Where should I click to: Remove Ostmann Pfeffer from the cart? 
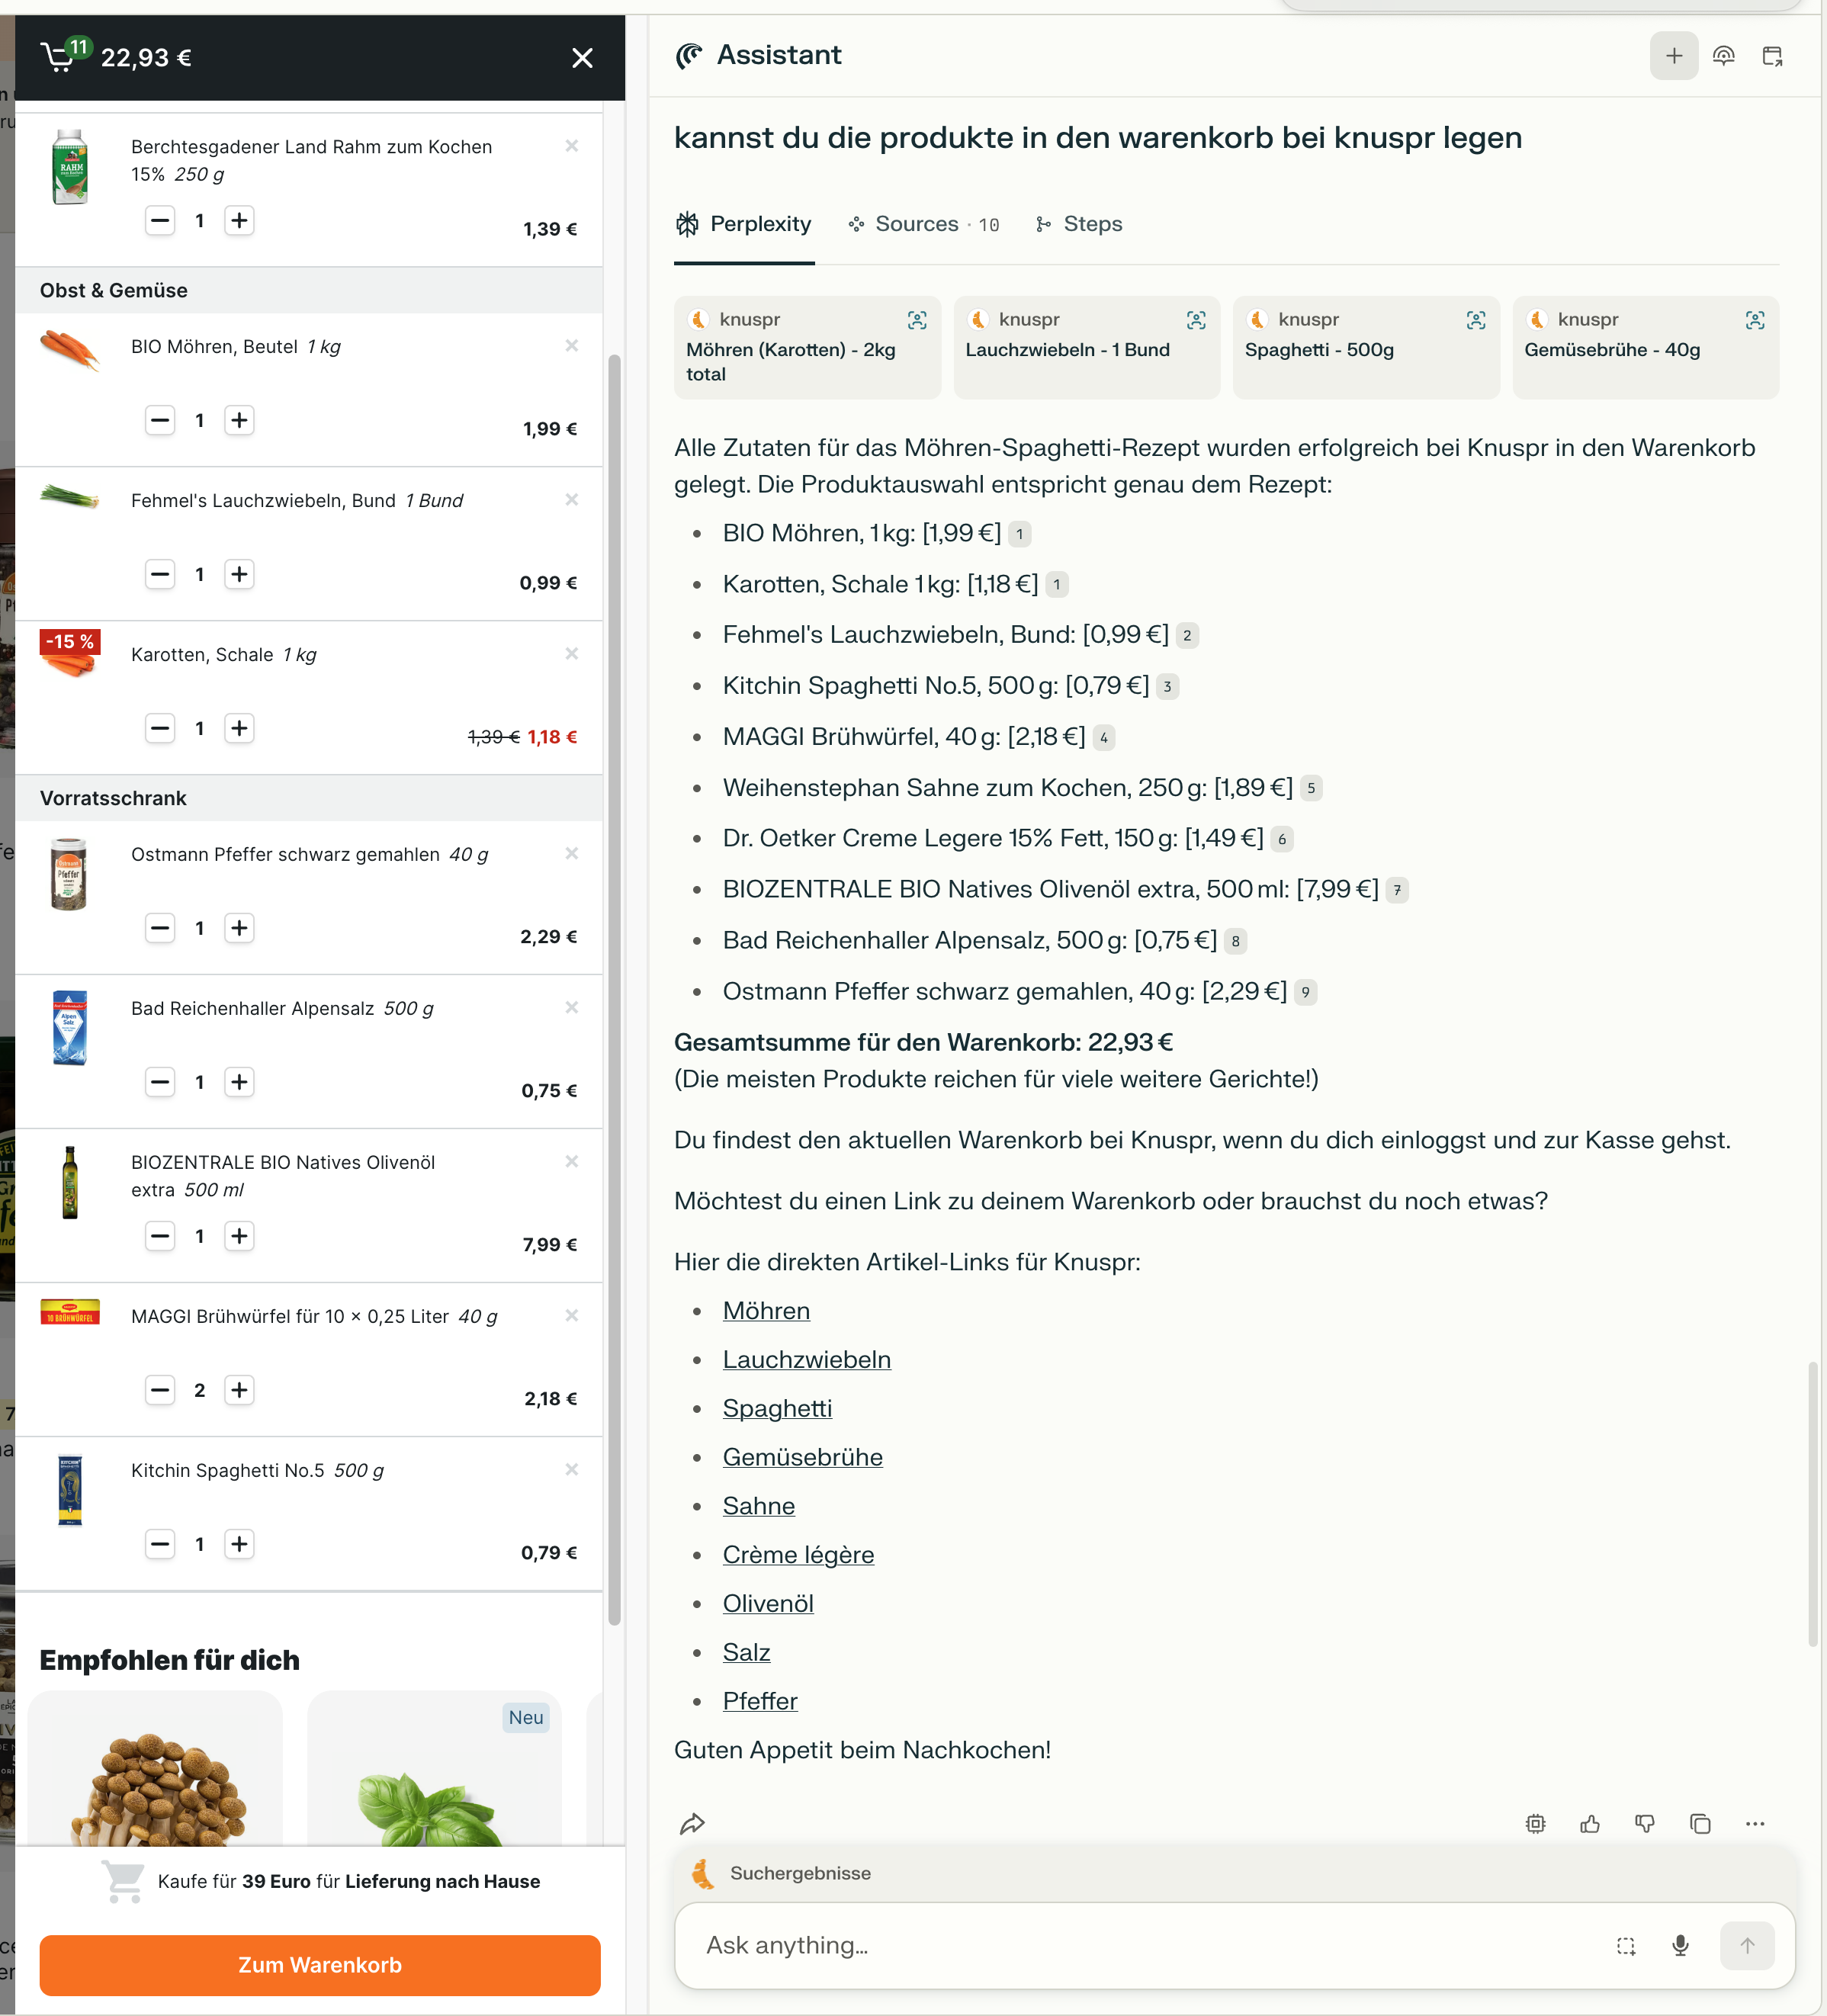point(572,854)
